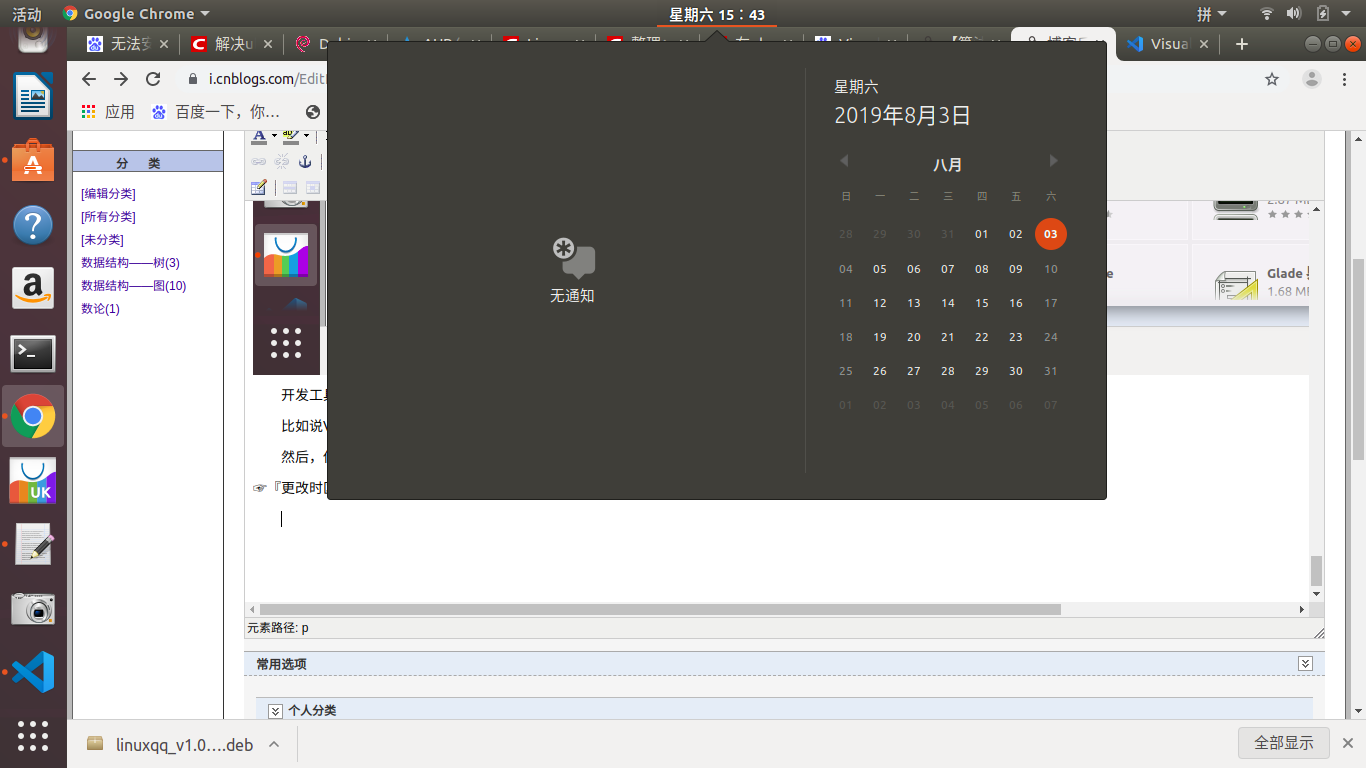1366x768 pixels.
Task: Click 活动 Activities in top bar
Action: 27,14
